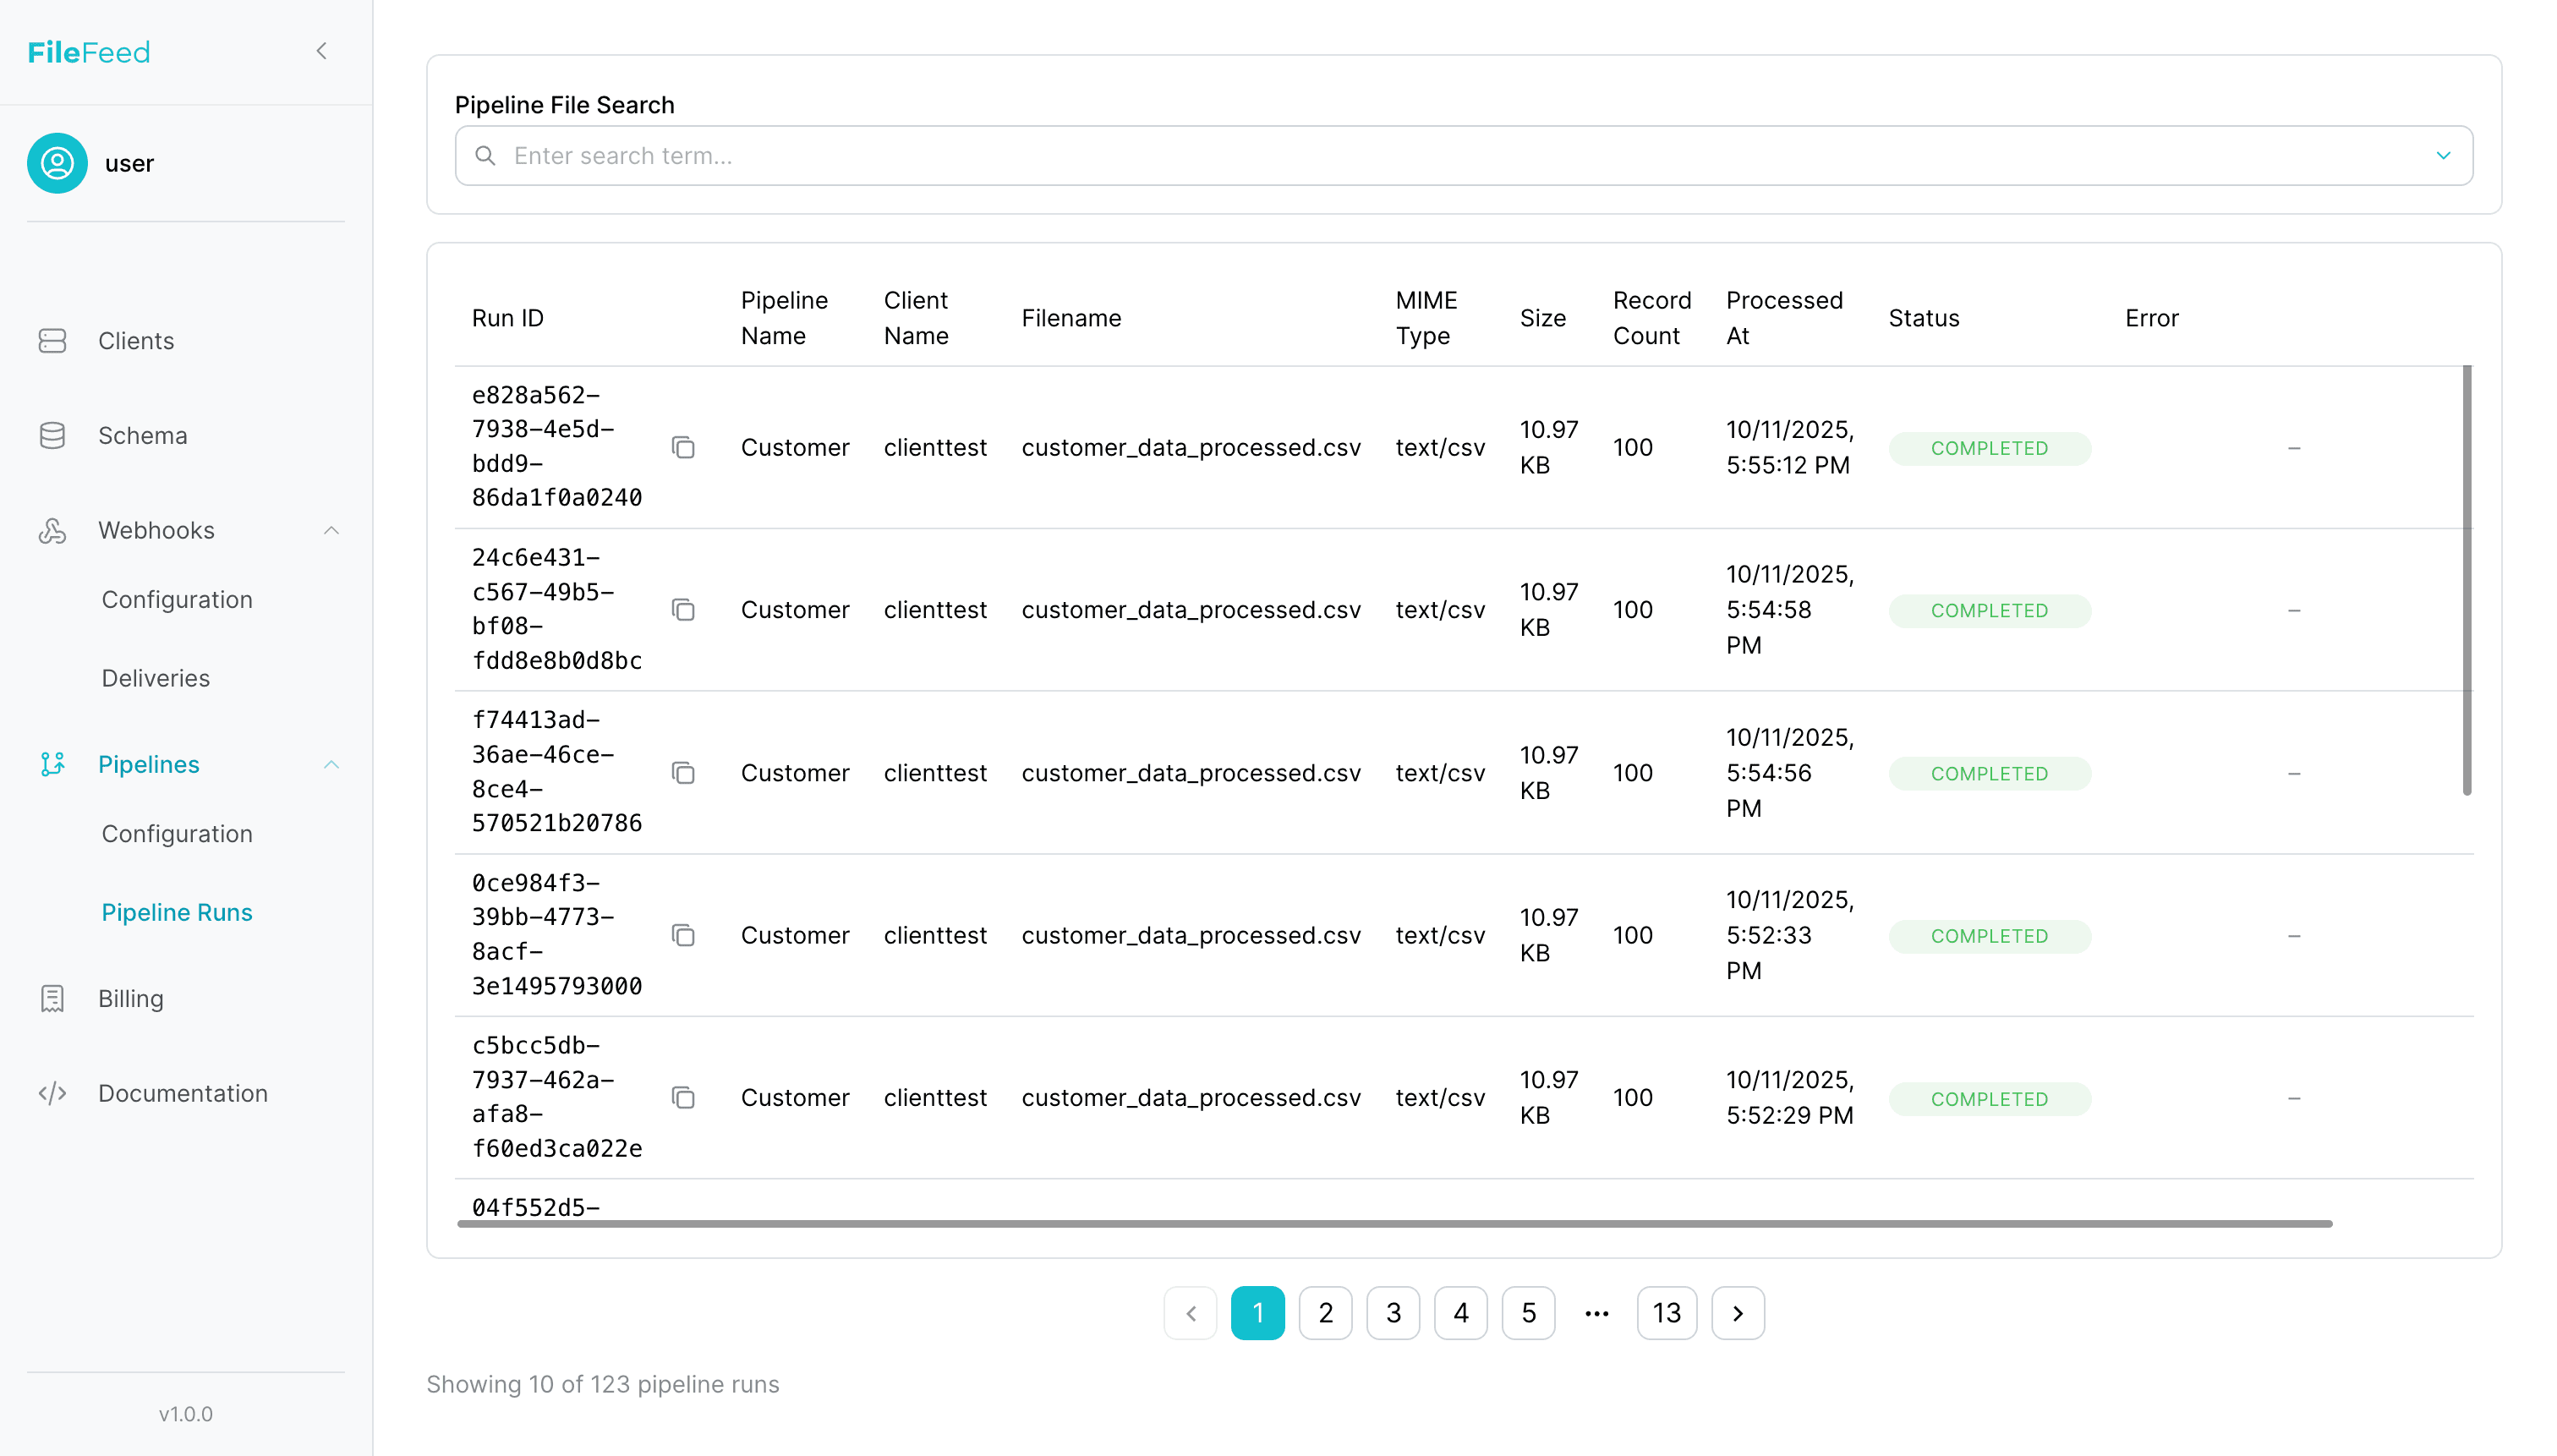Screen dimensions: 2557x1456
Task: Click the Webhooks icon in sidebar
Action: pos(52,530)
